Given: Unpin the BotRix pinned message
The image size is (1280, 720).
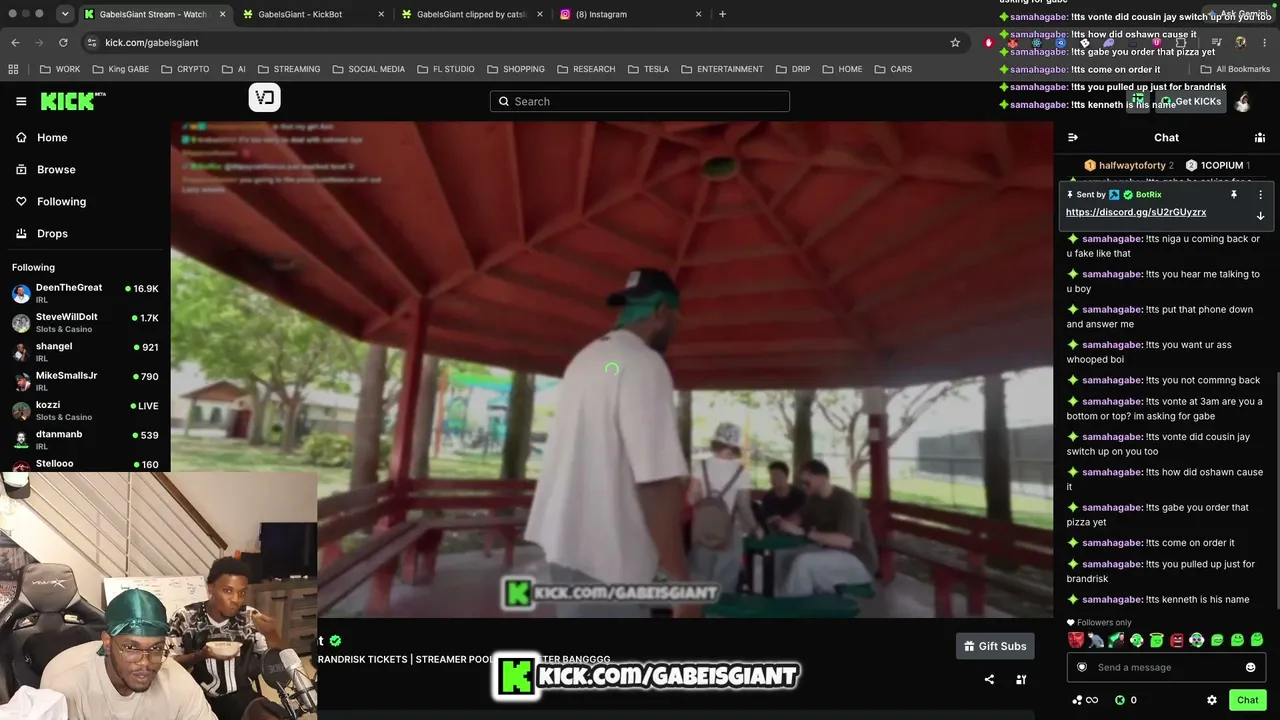Looking at the screenshot, I should click(1234, 195).
